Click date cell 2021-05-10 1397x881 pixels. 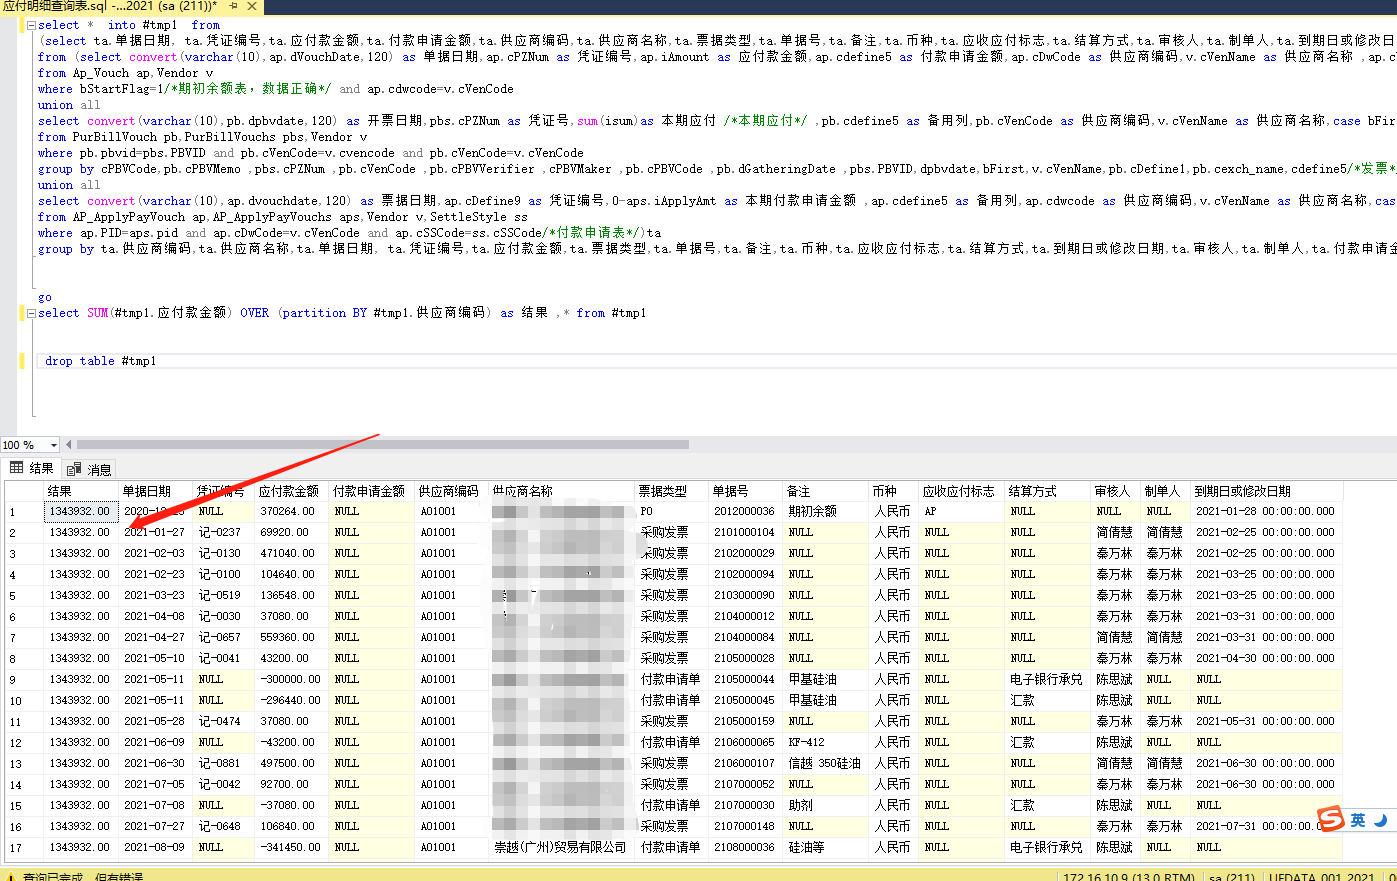coord(156,658)
